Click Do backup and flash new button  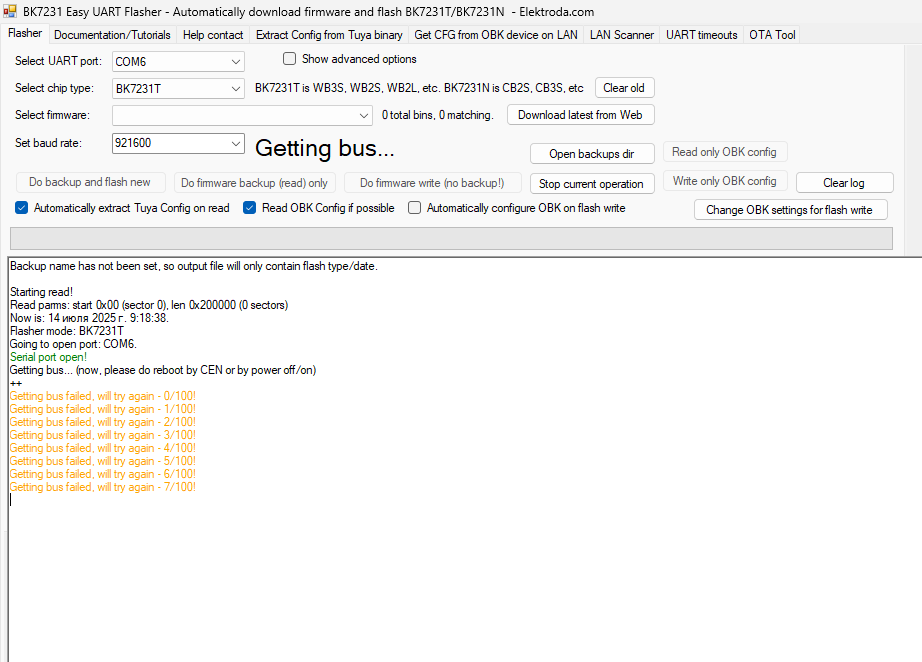click(x=90, y=182)
